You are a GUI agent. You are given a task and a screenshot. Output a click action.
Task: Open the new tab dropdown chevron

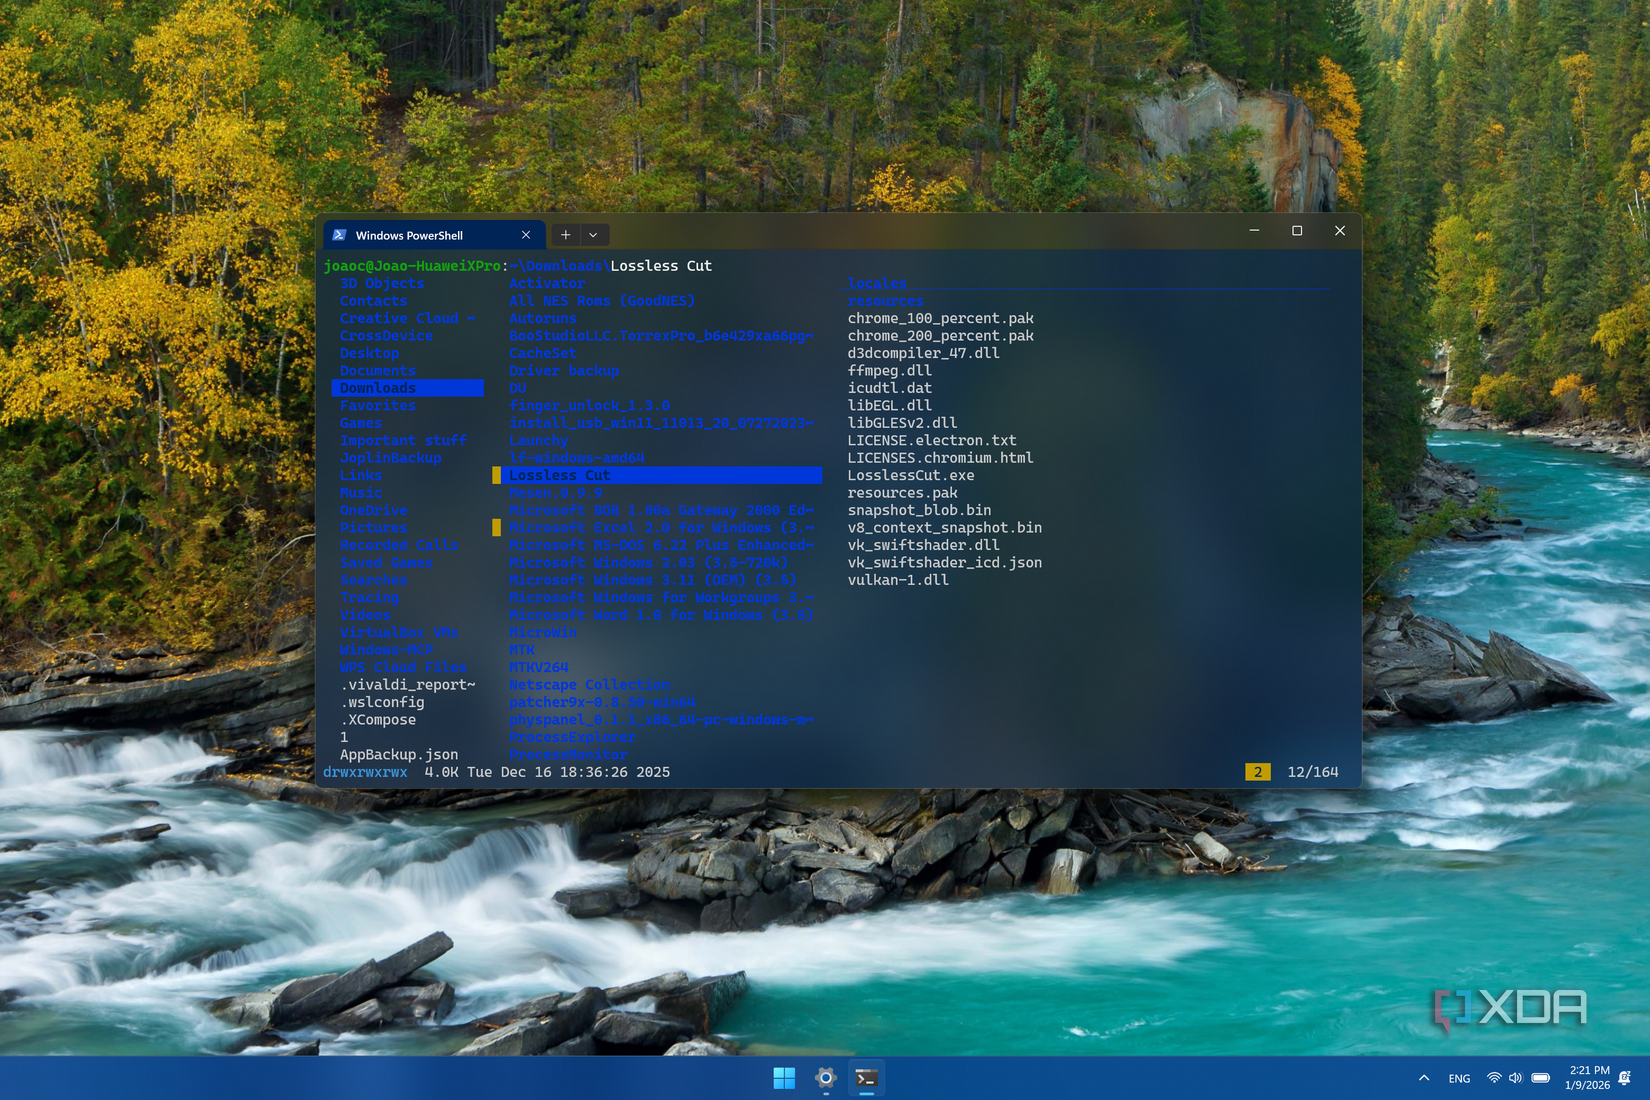point(594,234)
